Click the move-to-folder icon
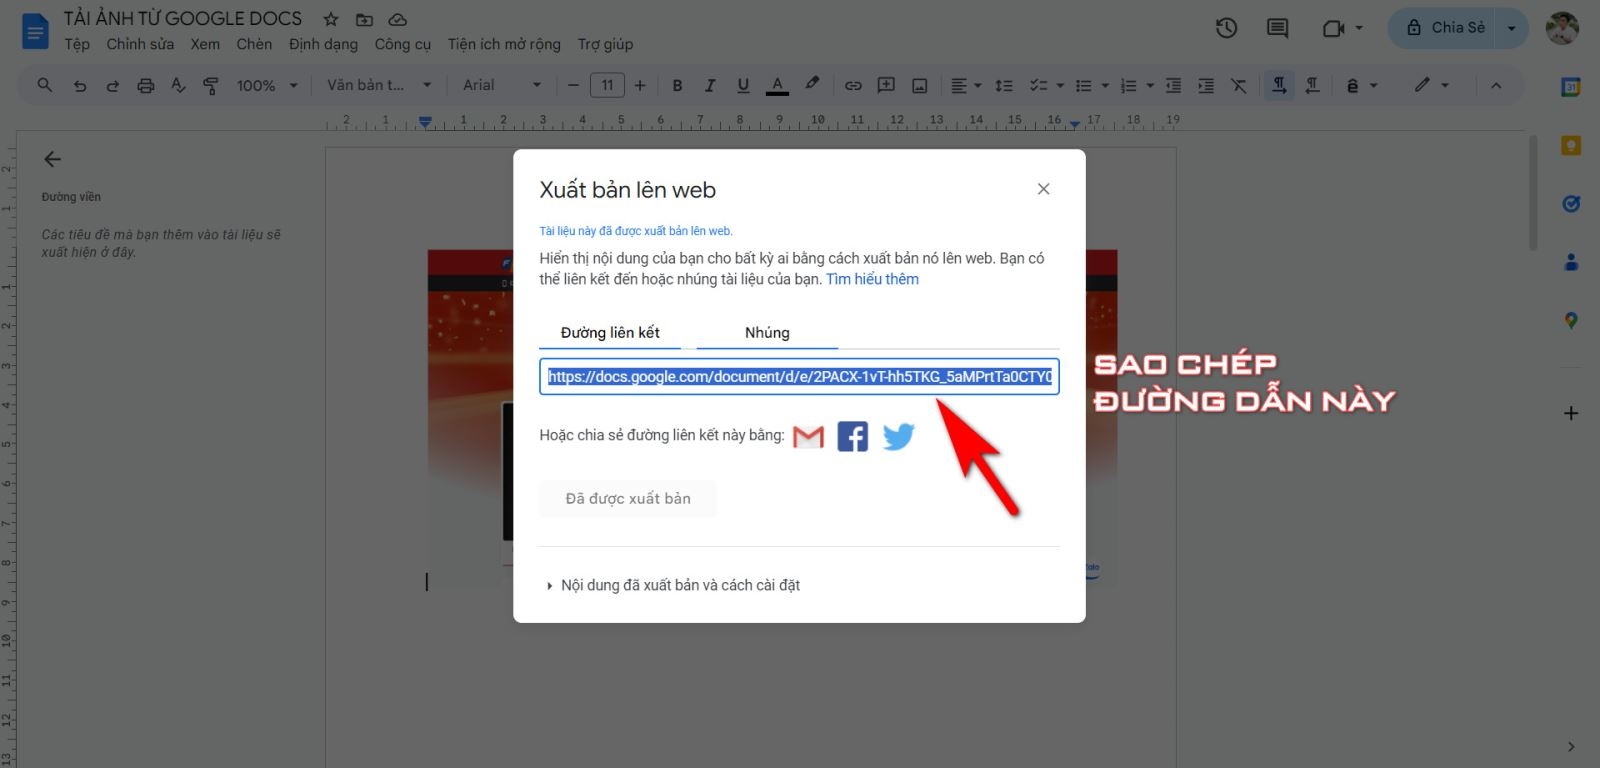1600x768 pixels. pyautogui.click(x=364, y=19)
